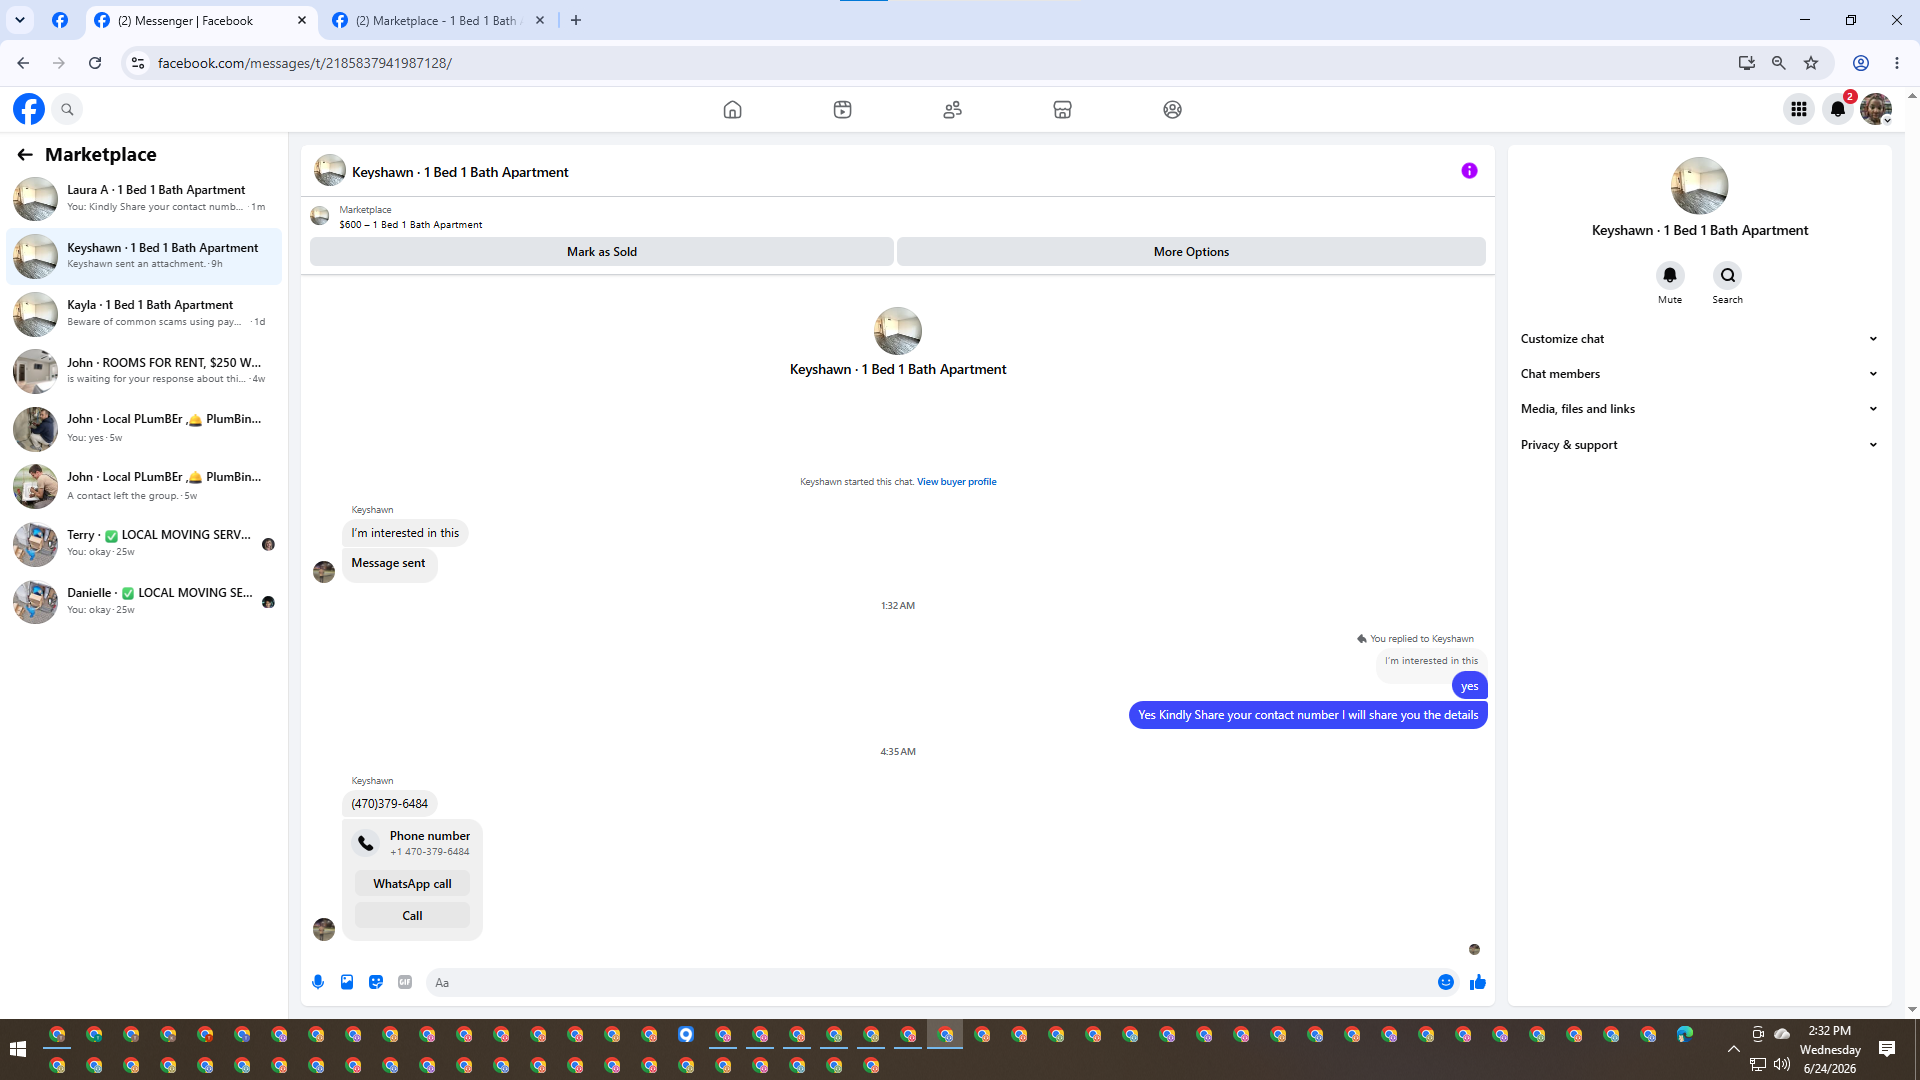Screen dimensions: 1920x1080
Task: Open Terry LOCAL MOVING SERV conversation
Action: coord(144,543)
